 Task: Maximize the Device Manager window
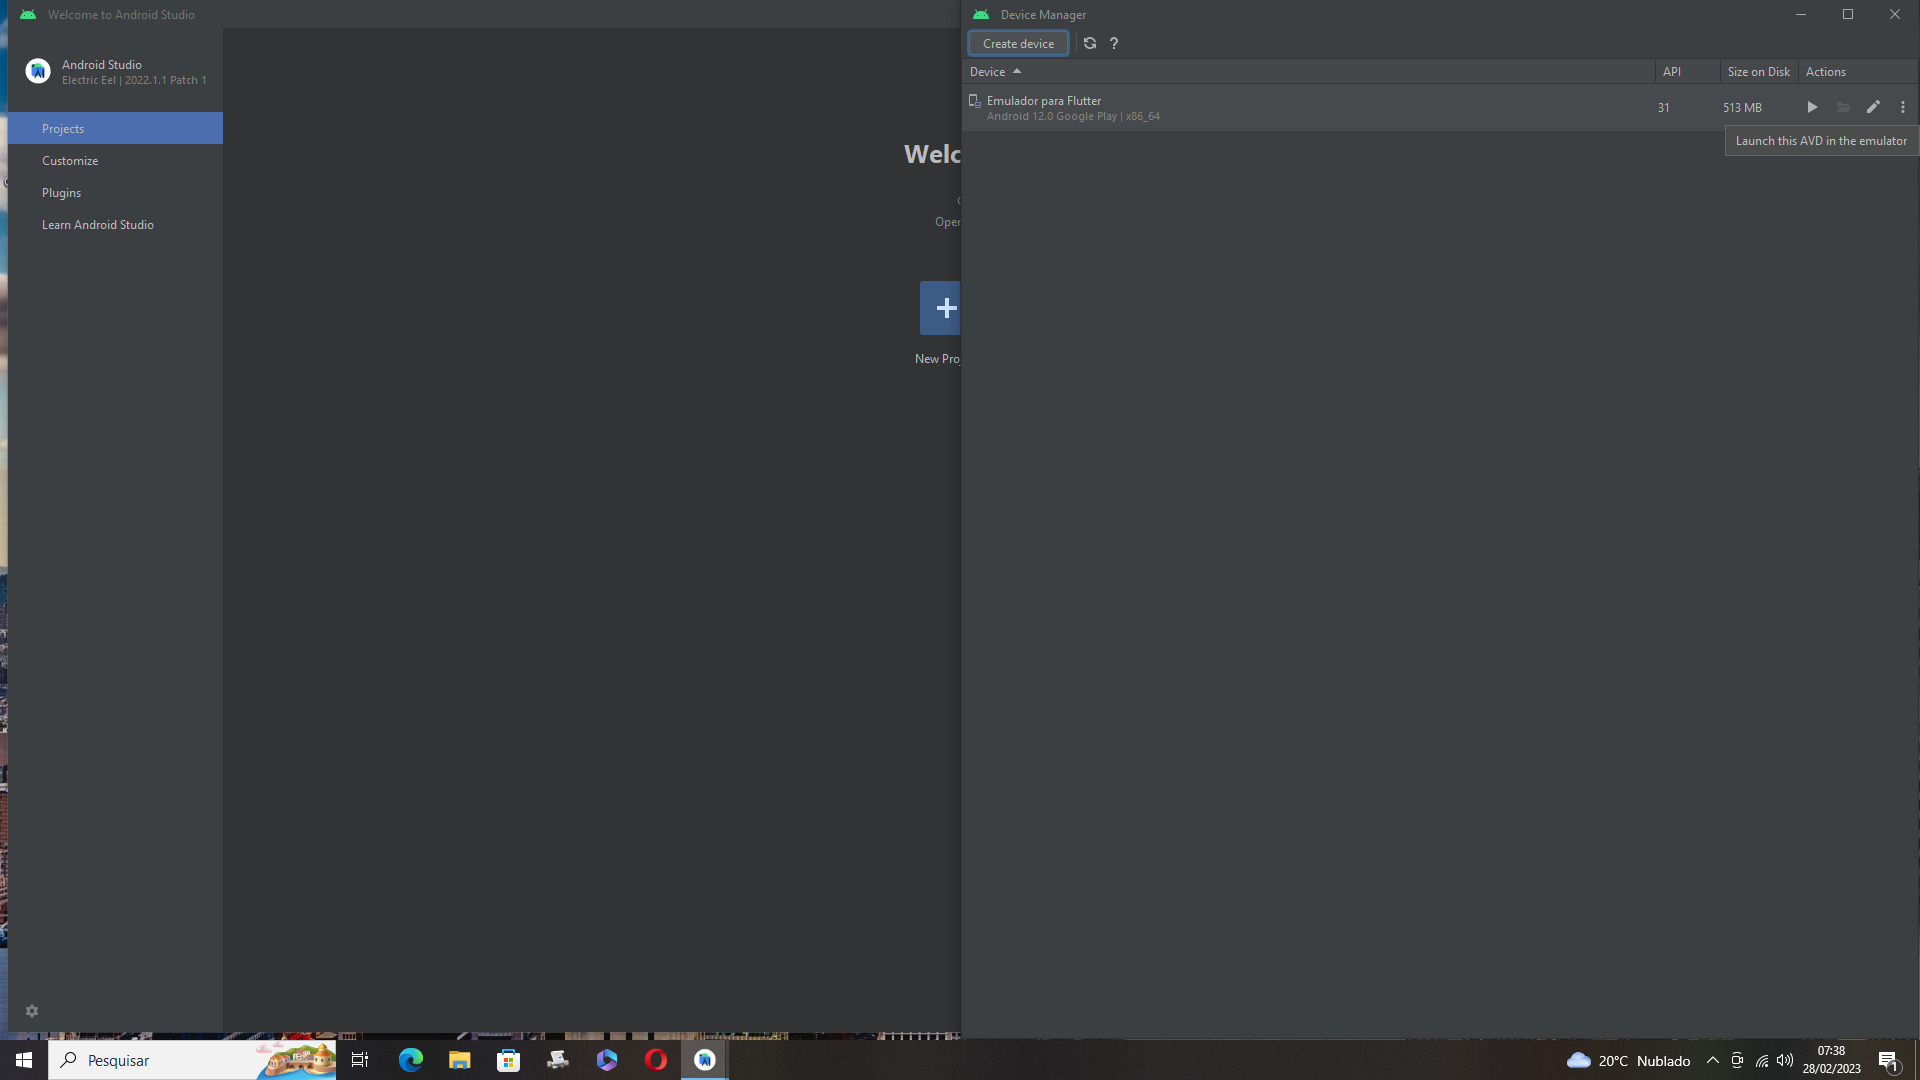(x=1848, y=14)
